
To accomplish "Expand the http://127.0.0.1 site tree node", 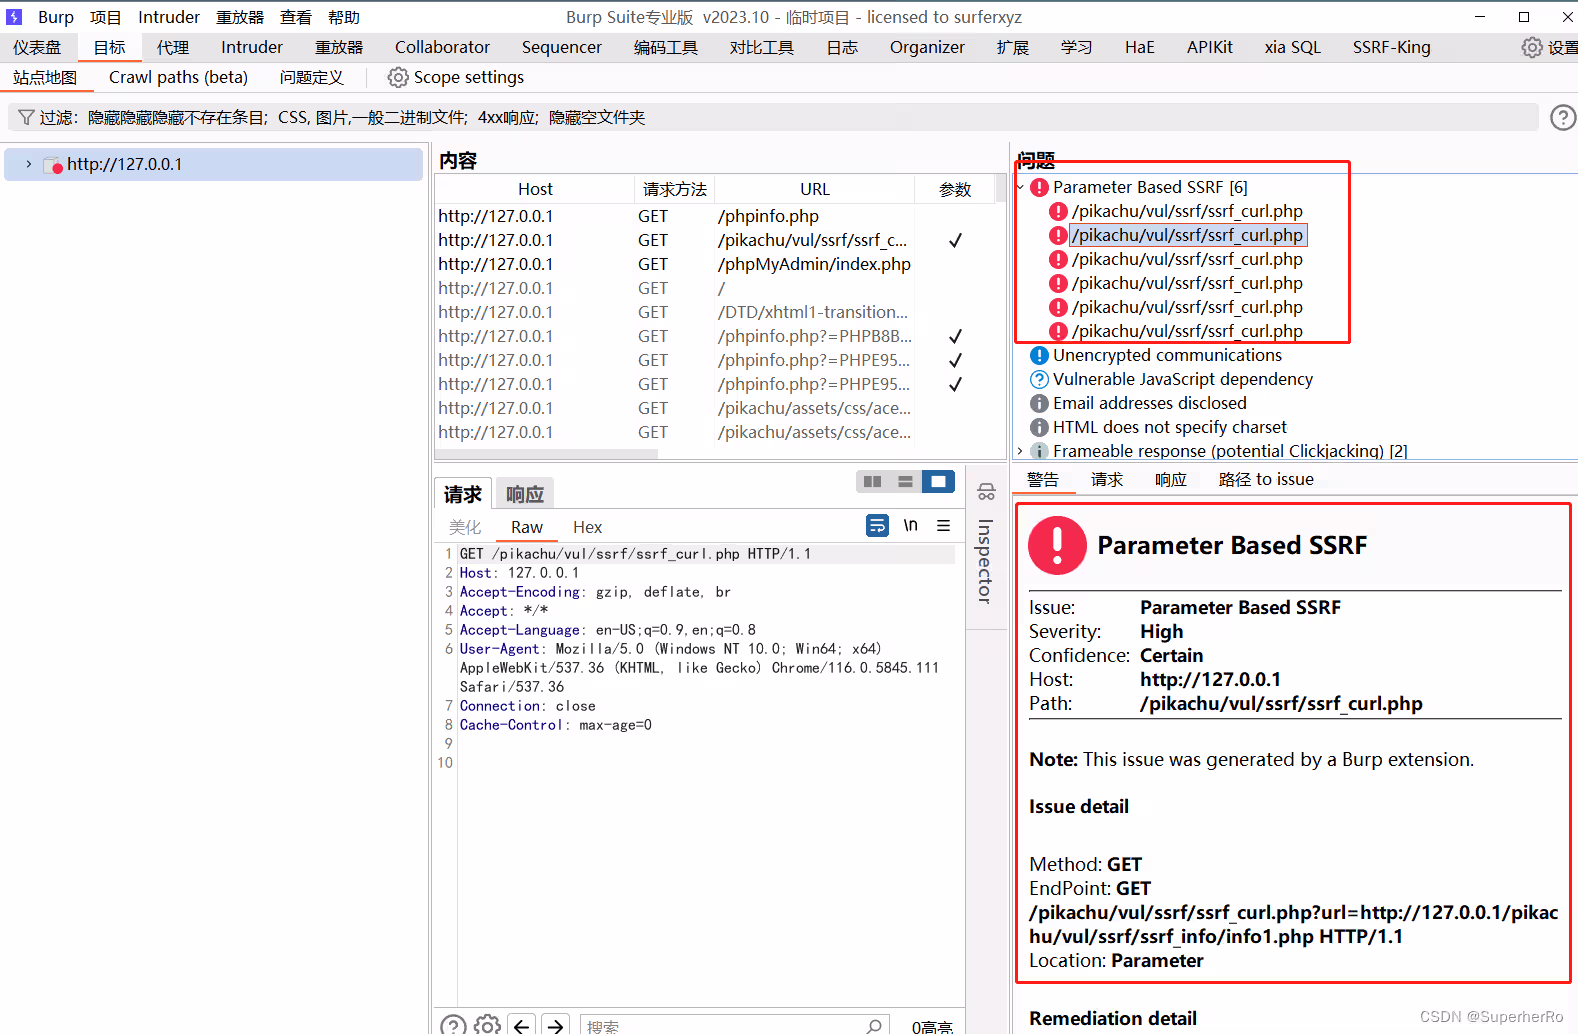I will [29, 165].
